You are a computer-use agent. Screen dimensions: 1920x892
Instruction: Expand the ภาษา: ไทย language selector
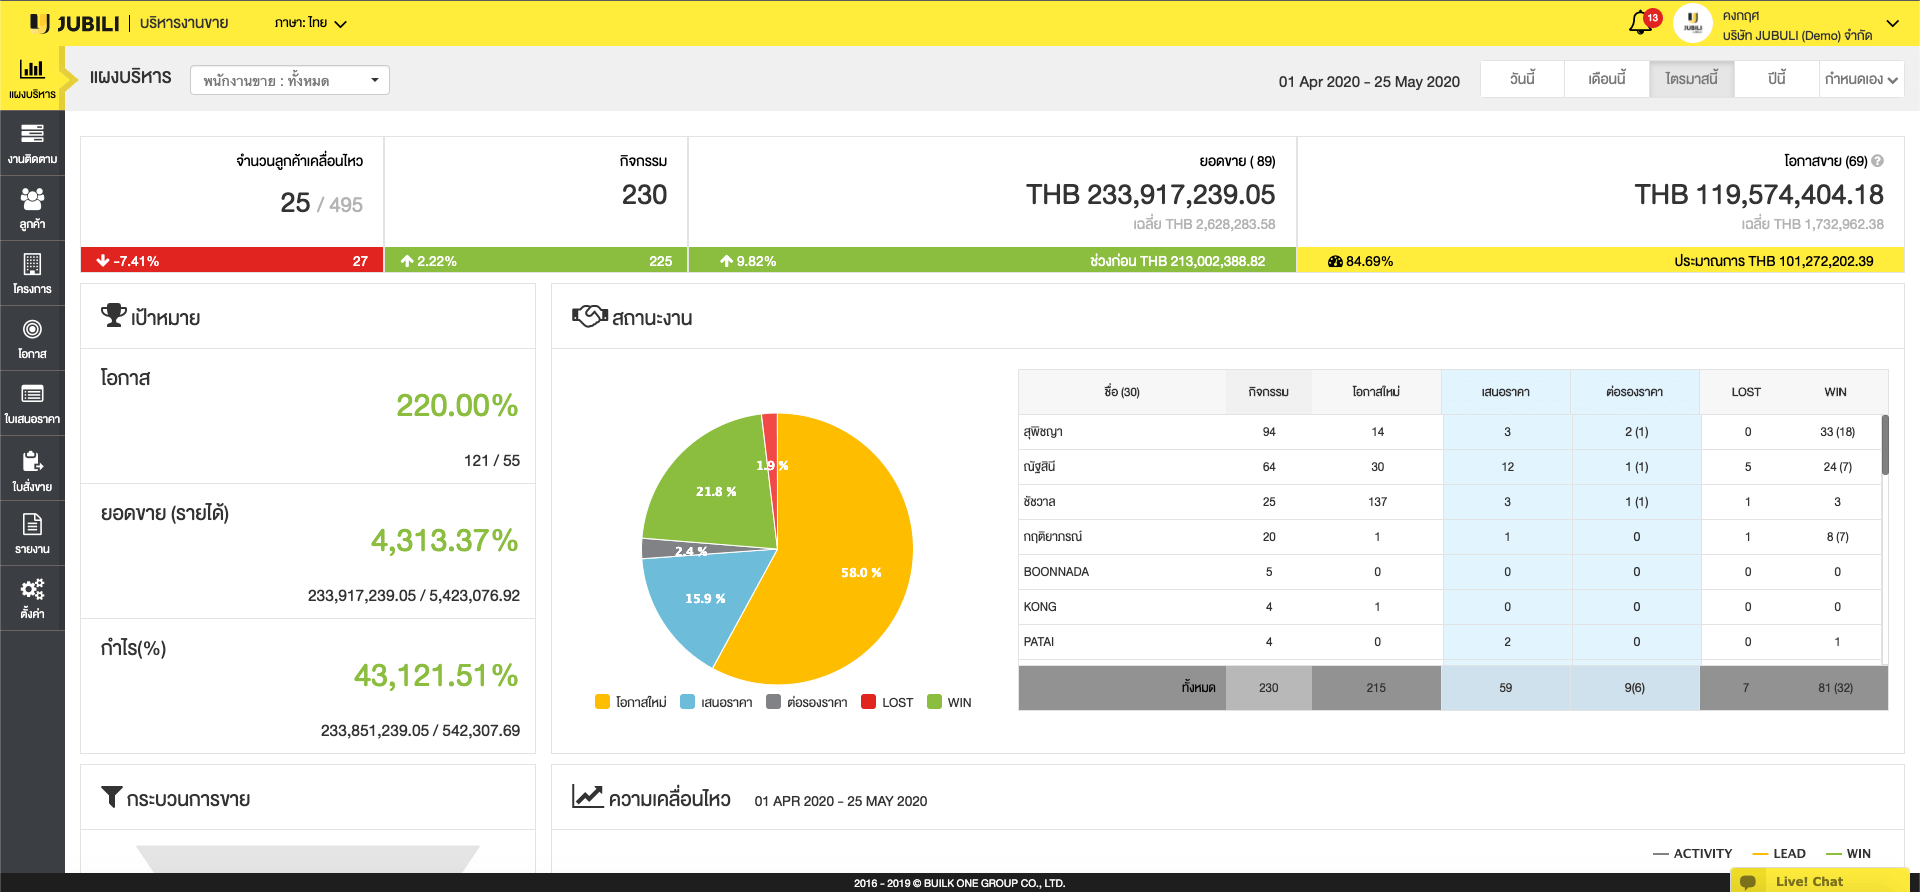(x=310, y=23)
